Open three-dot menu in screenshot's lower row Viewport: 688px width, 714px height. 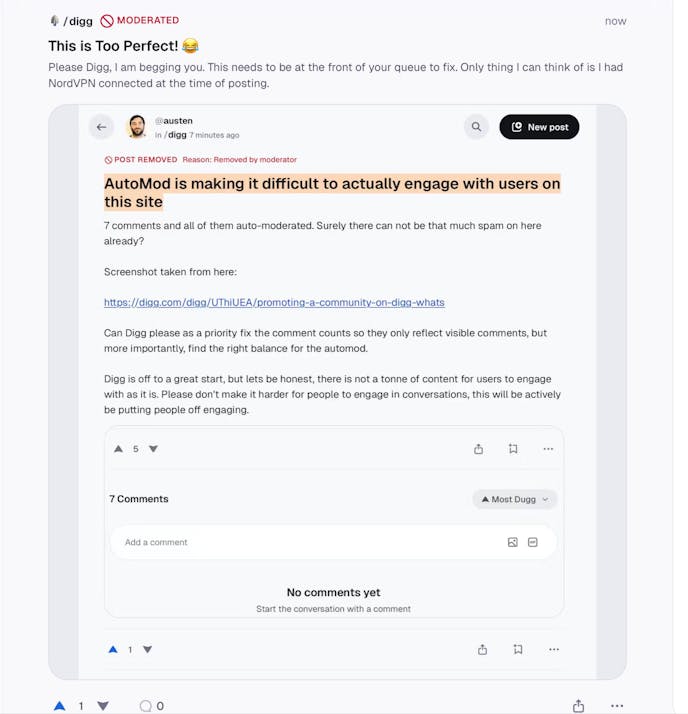[x=554, y=649]
